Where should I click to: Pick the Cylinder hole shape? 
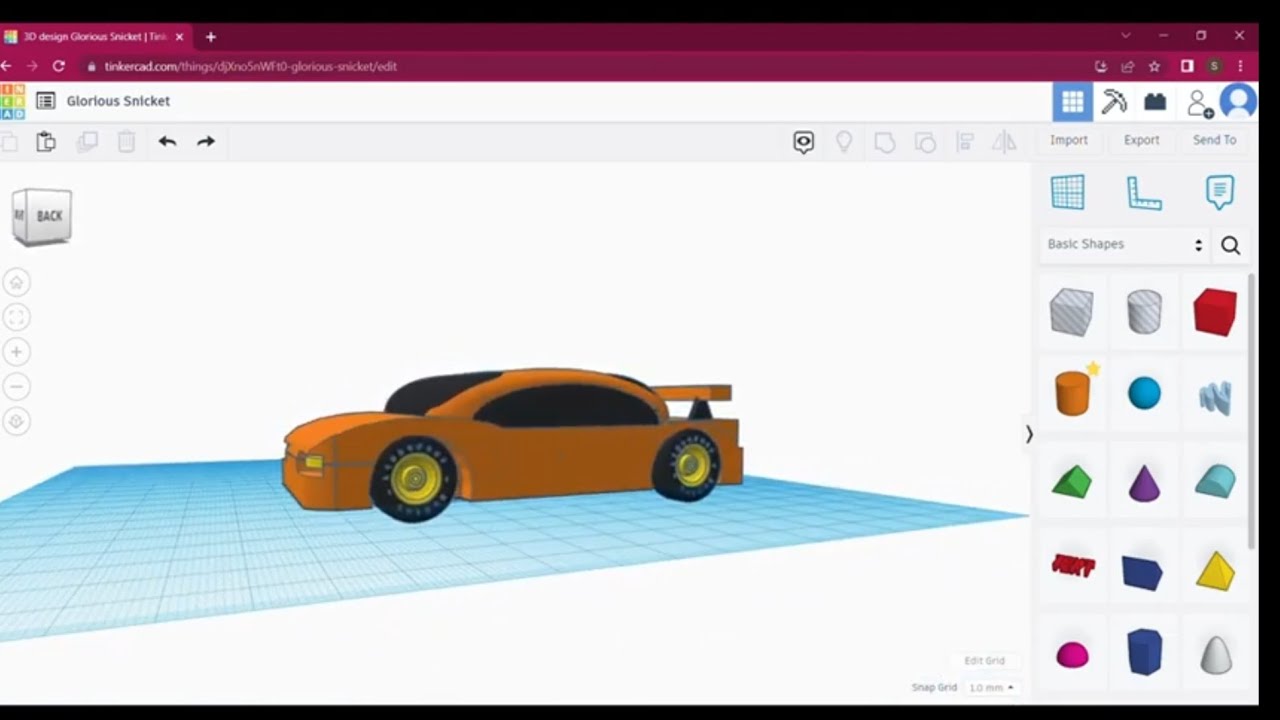pos(1144,312)
